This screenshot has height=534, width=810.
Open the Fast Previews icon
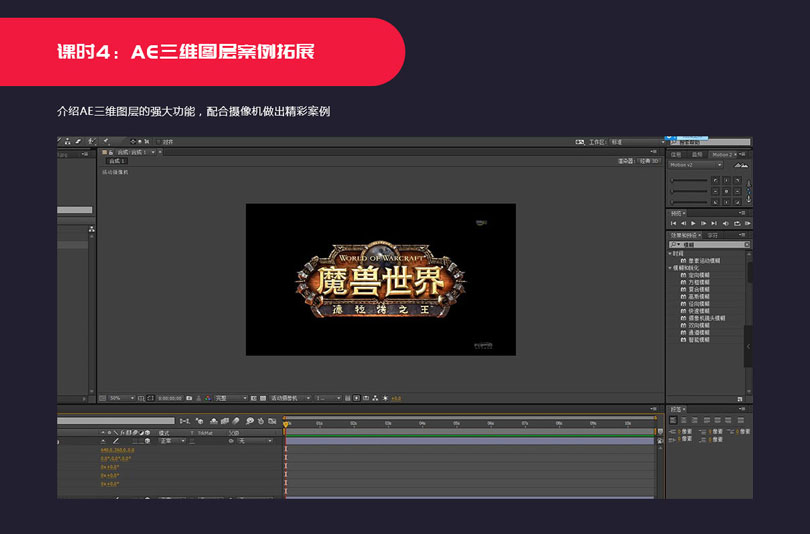pyautogui.click(x=356, y=398)
